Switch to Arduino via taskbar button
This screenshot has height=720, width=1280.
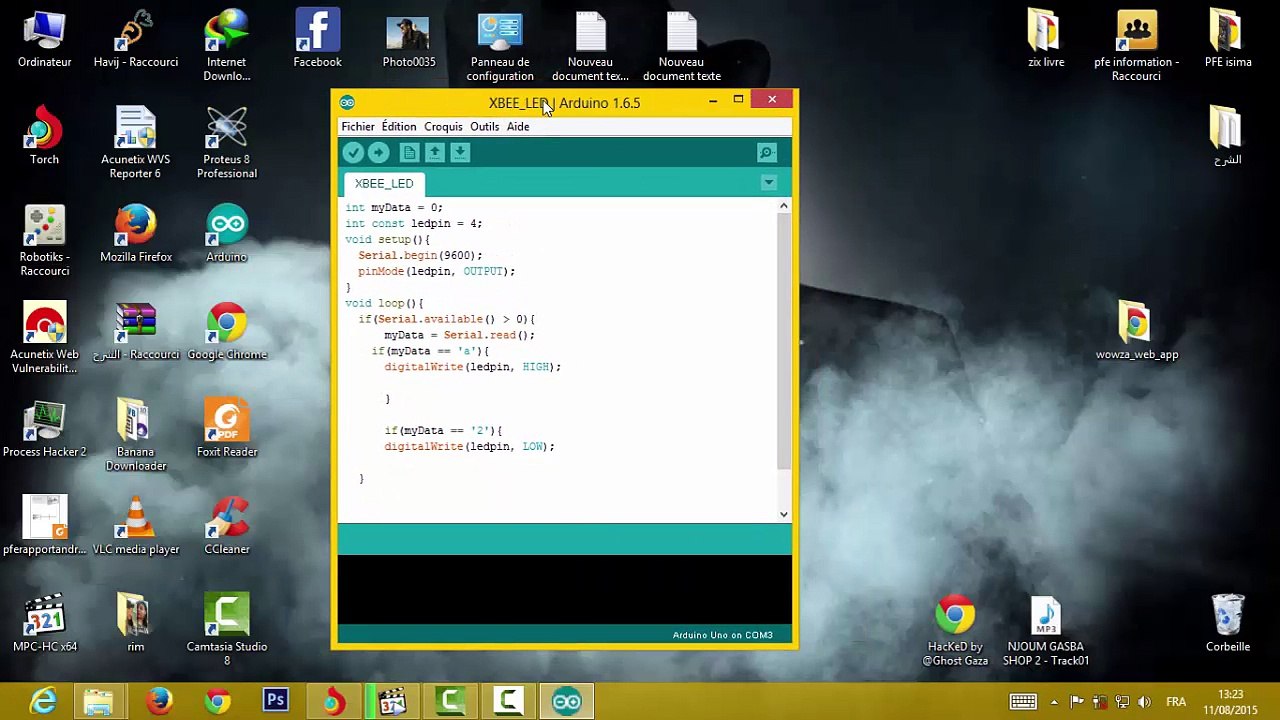(567, 702)
